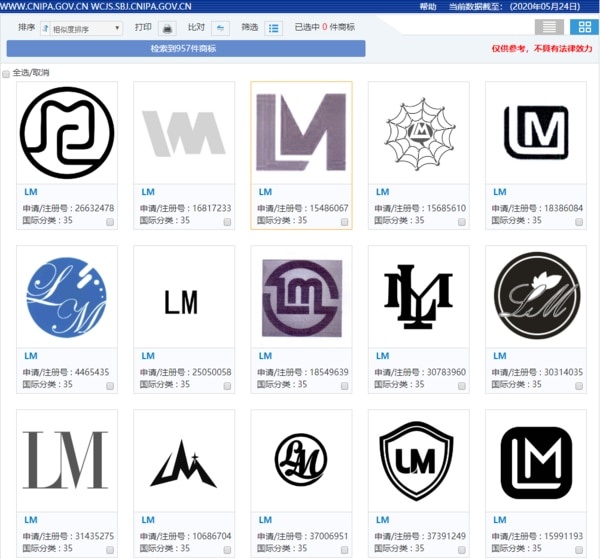Open black boxed LM logo of trademark 18386084
The height and width of the screenshot is (559, 600).
[536, 132]
